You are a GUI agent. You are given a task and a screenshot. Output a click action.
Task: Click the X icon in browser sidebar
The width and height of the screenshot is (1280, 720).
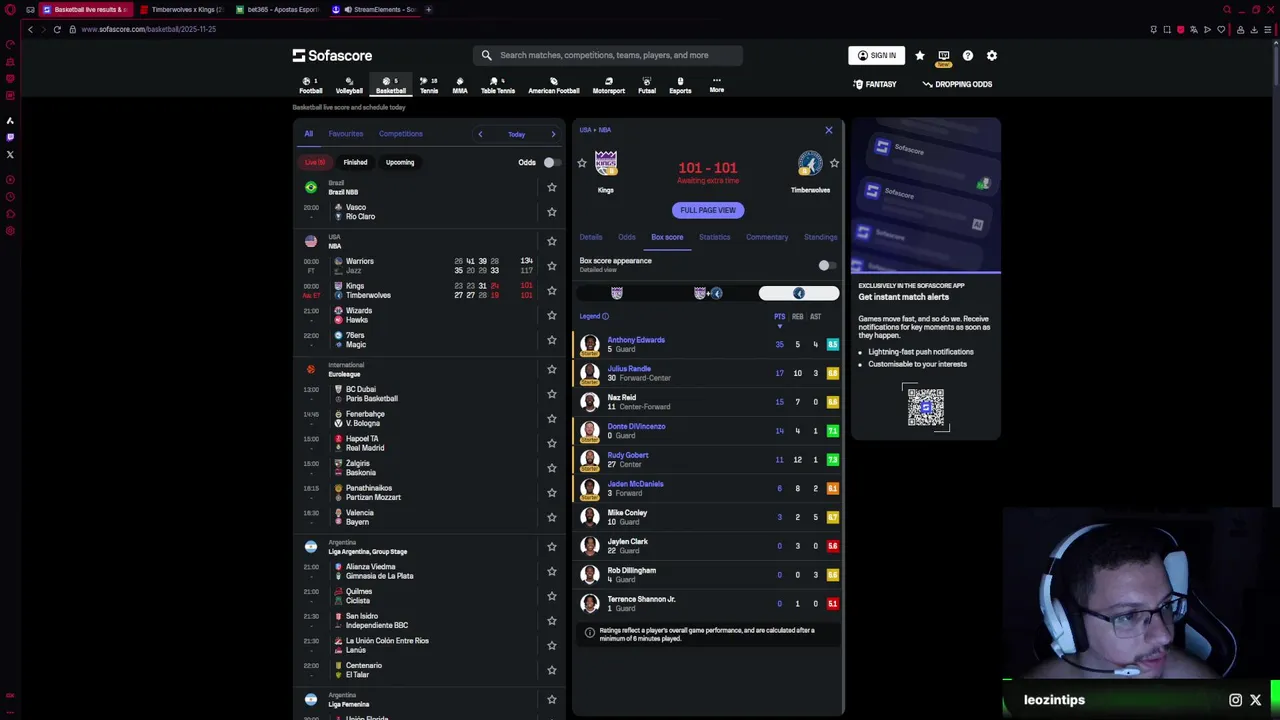pos(10,155)
